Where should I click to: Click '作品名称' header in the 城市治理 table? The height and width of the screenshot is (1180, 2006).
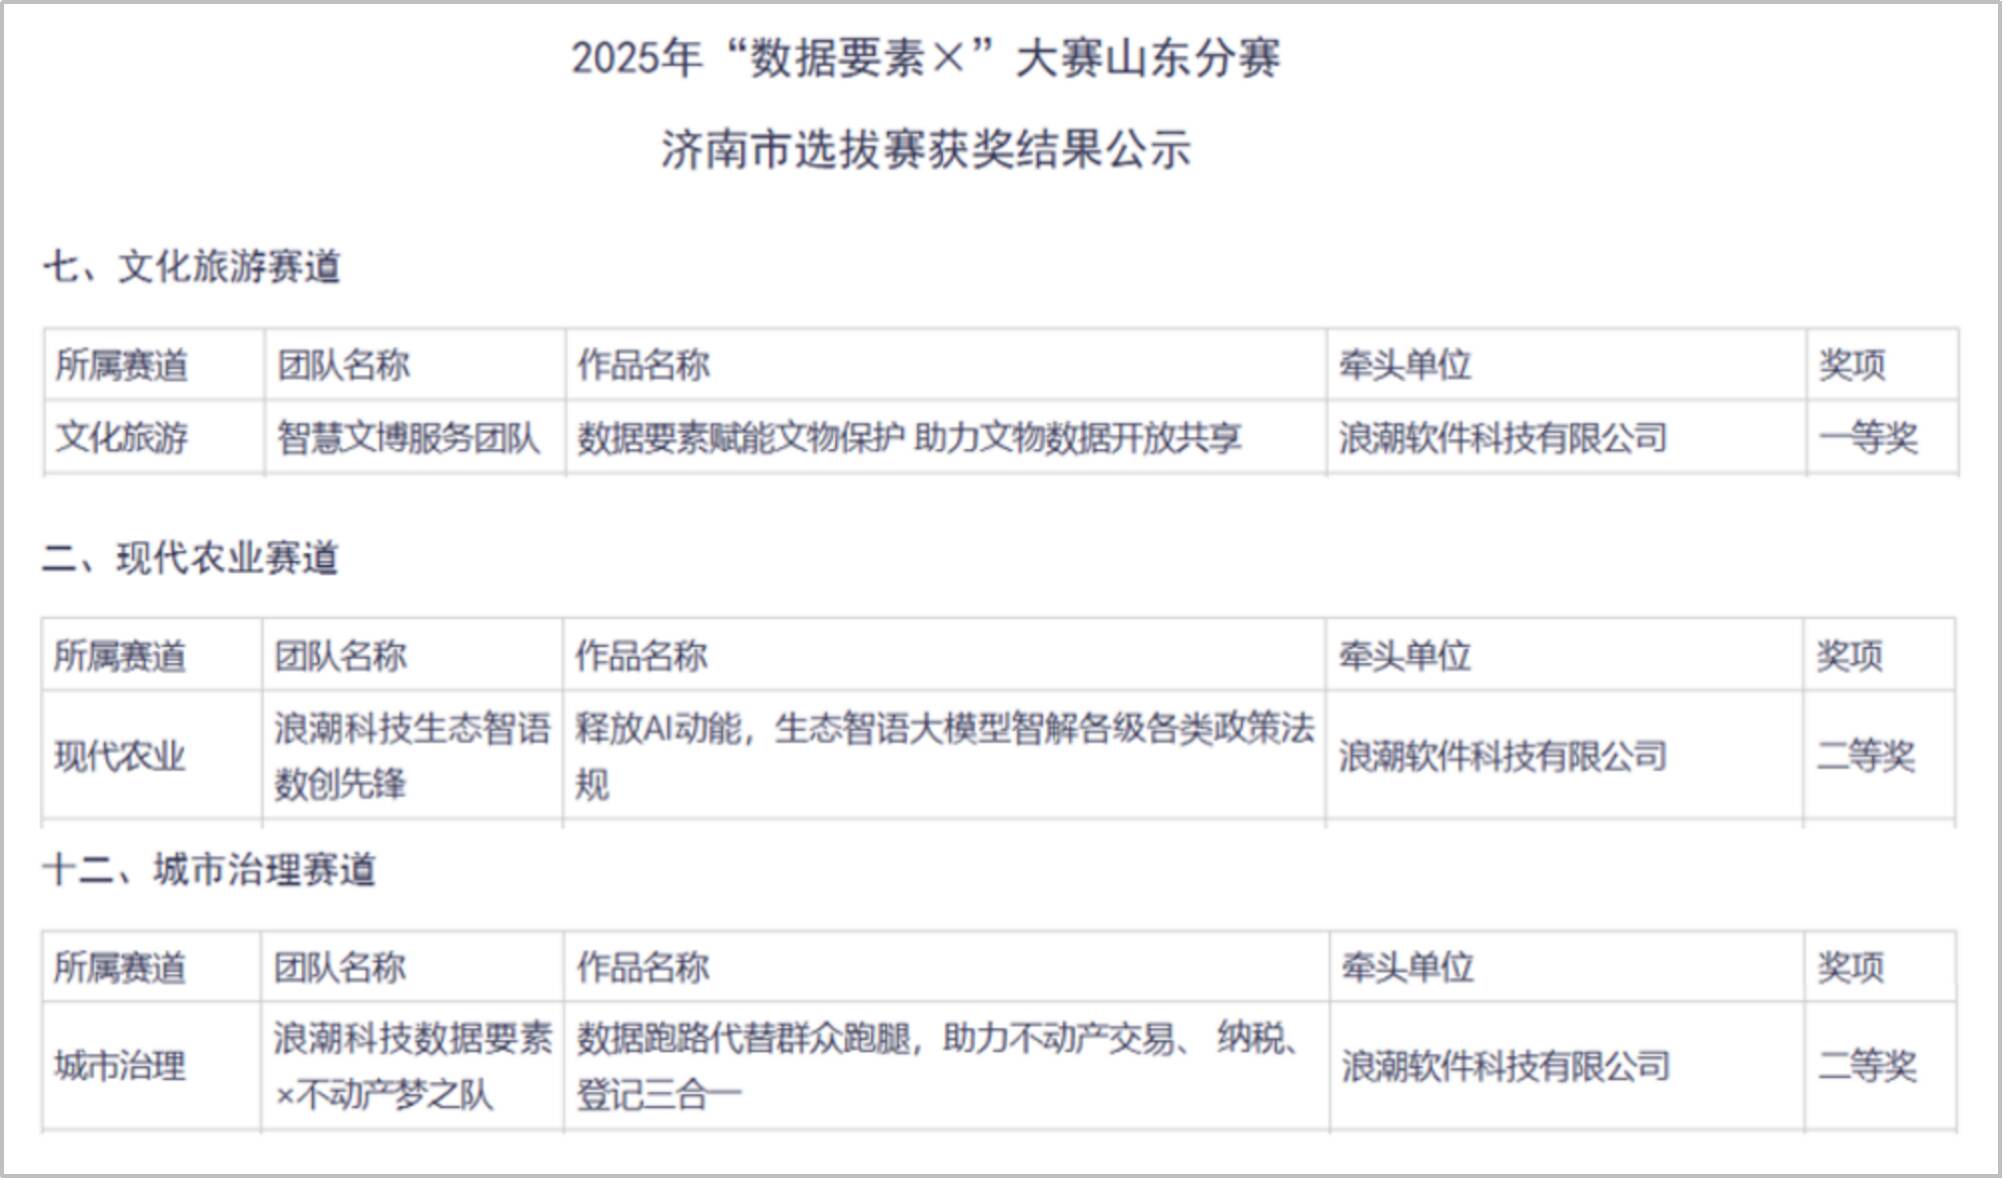coord(643,967)
